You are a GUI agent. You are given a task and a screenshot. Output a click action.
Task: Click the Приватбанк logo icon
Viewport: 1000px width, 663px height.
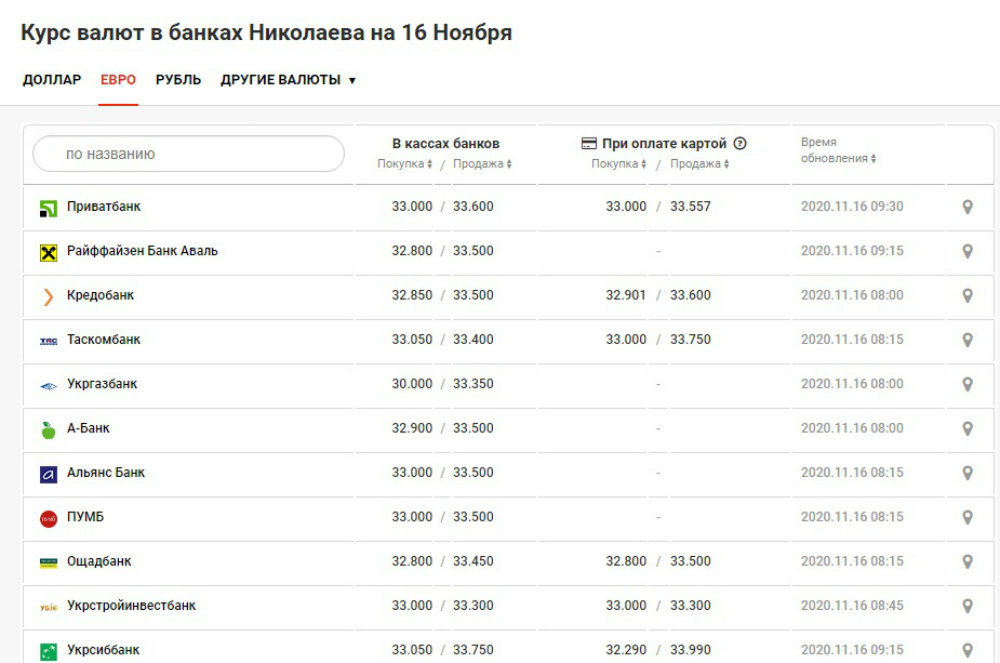[x=48, y=208]
